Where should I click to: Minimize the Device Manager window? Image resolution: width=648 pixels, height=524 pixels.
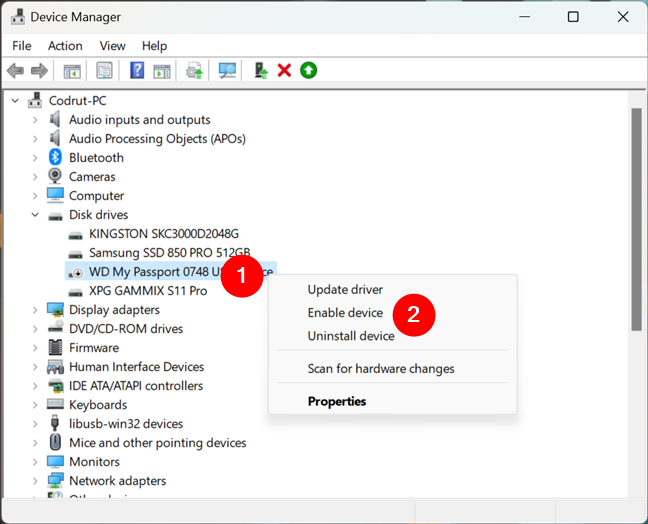(524, 17)
